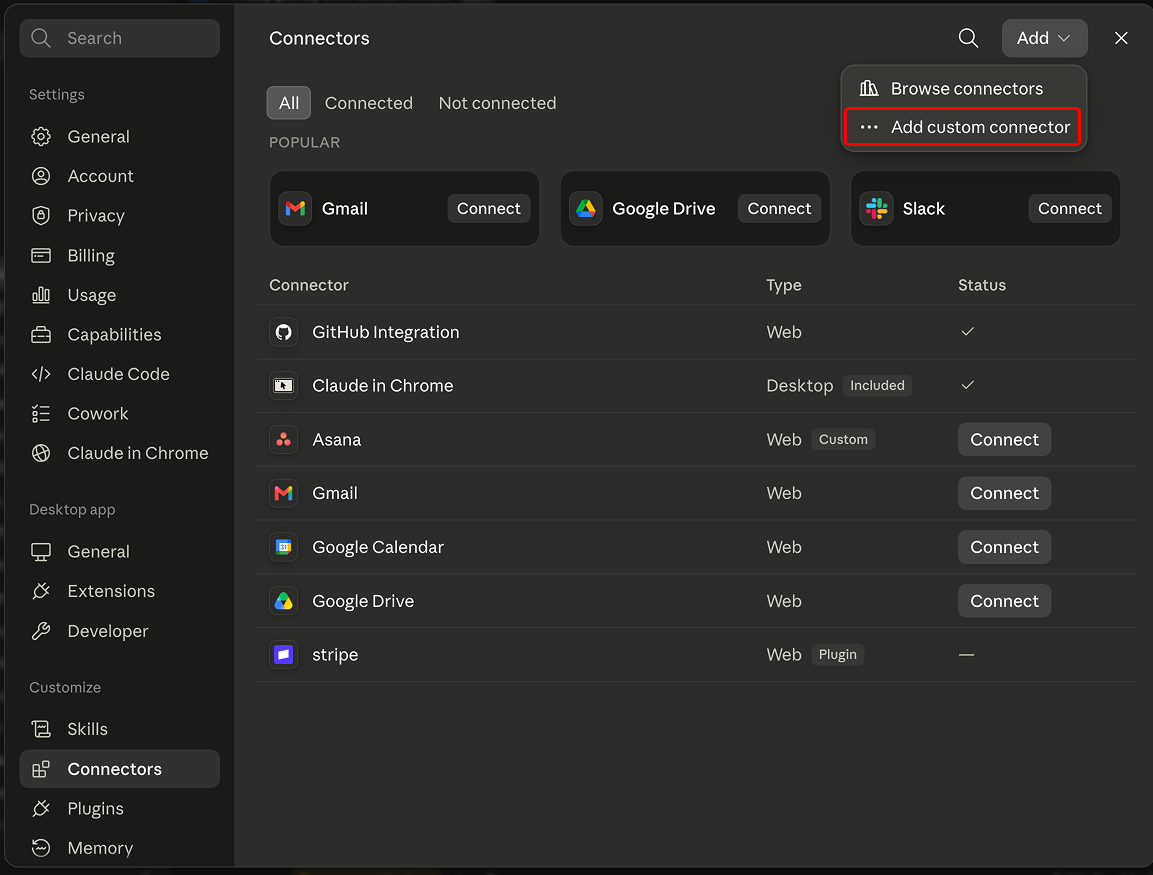Switch to the All filter tab
Screen dimensions: 1153x875
(x=289, y=103)
